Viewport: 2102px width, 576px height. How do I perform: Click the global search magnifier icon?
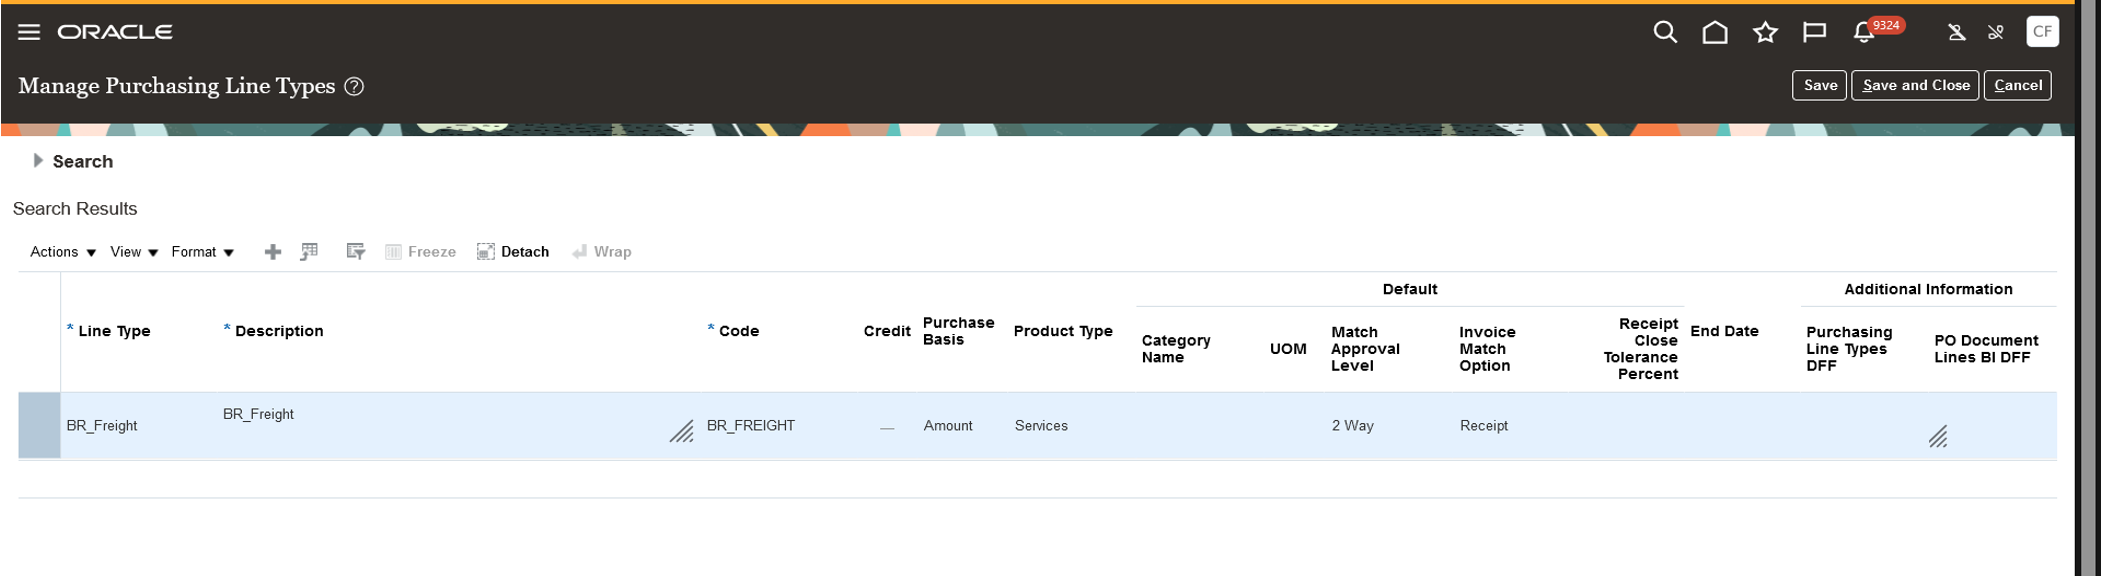[1664, 32]
